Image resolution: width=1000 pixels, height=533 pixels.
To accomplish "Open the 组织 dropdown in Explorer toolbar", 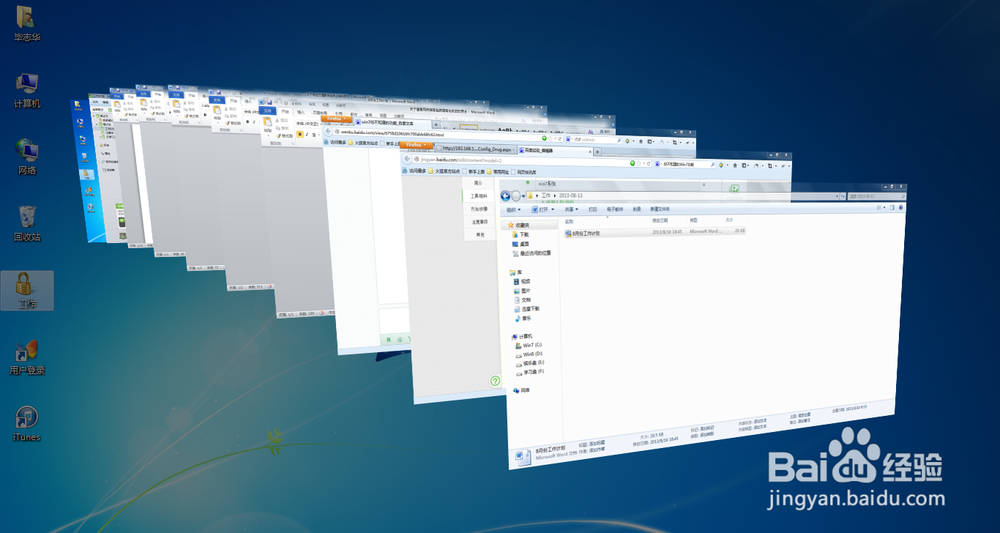I will (x=513, y=209).
